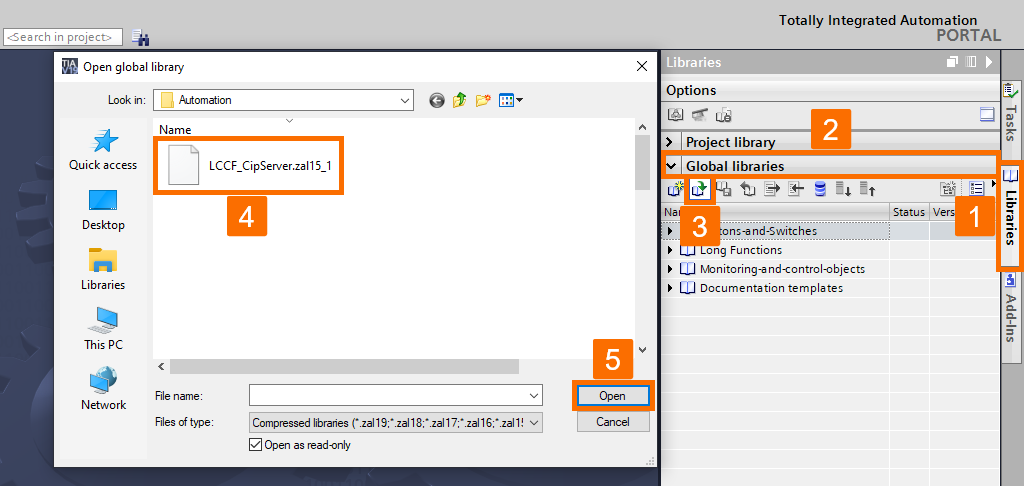Open Network in the dialog sidebar
The image size is (1024, 486).
(x=103, y=389)
